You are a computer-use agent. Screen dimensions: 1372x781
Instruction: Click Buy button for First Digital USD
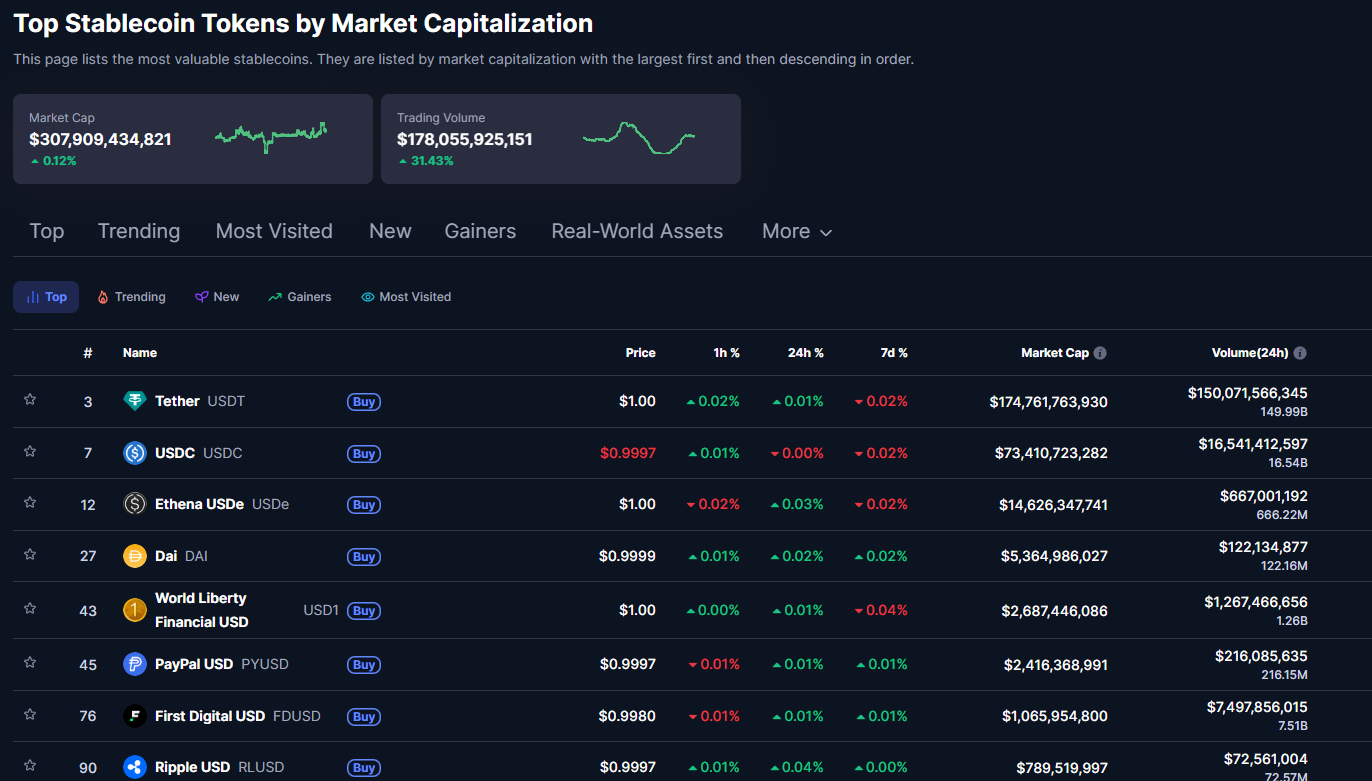(x=364, y=717)
